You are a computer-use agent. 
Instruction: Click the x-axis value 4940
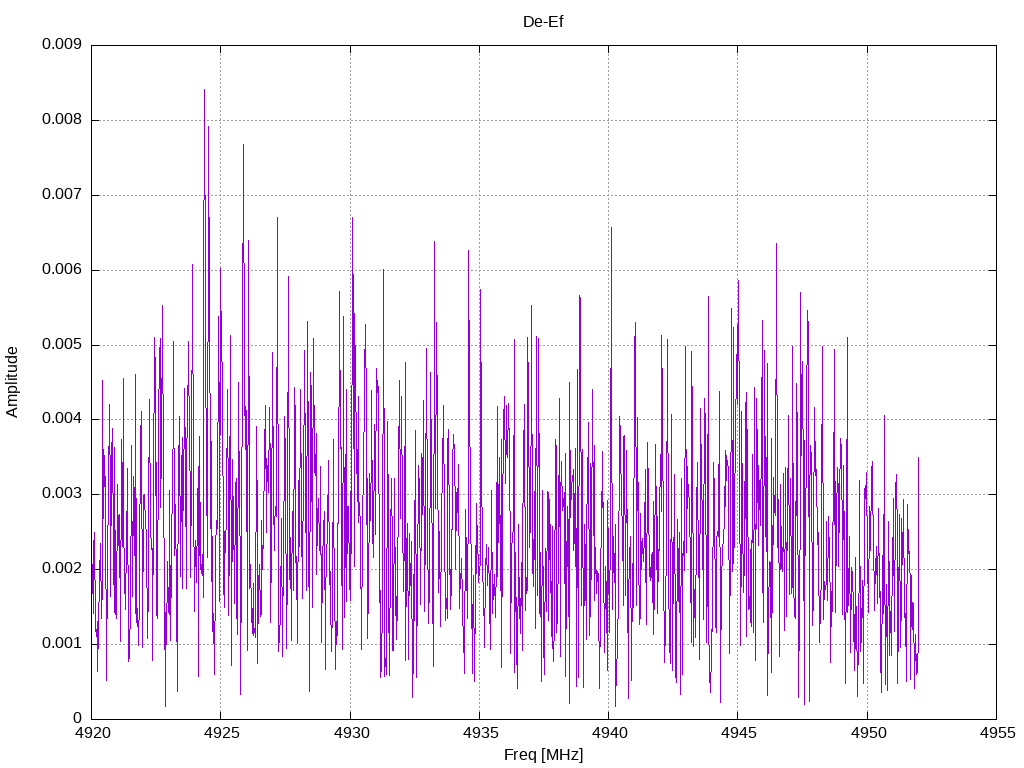[x=610, y=733]
